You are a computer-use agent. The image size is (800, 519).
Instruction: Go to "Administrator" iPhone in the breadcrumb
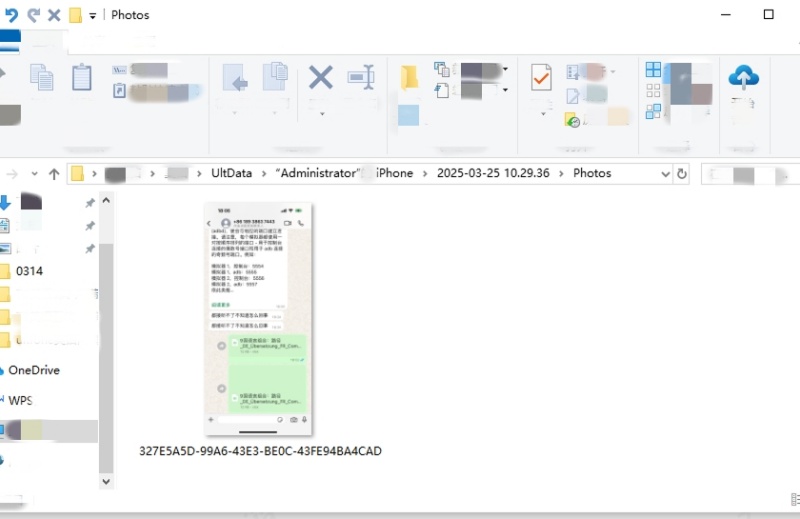tap(344, 173)
